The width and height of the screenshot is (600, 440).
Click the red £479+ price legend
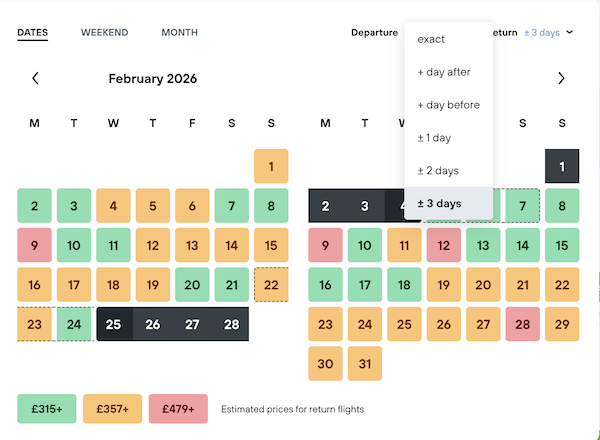(178, 408)
